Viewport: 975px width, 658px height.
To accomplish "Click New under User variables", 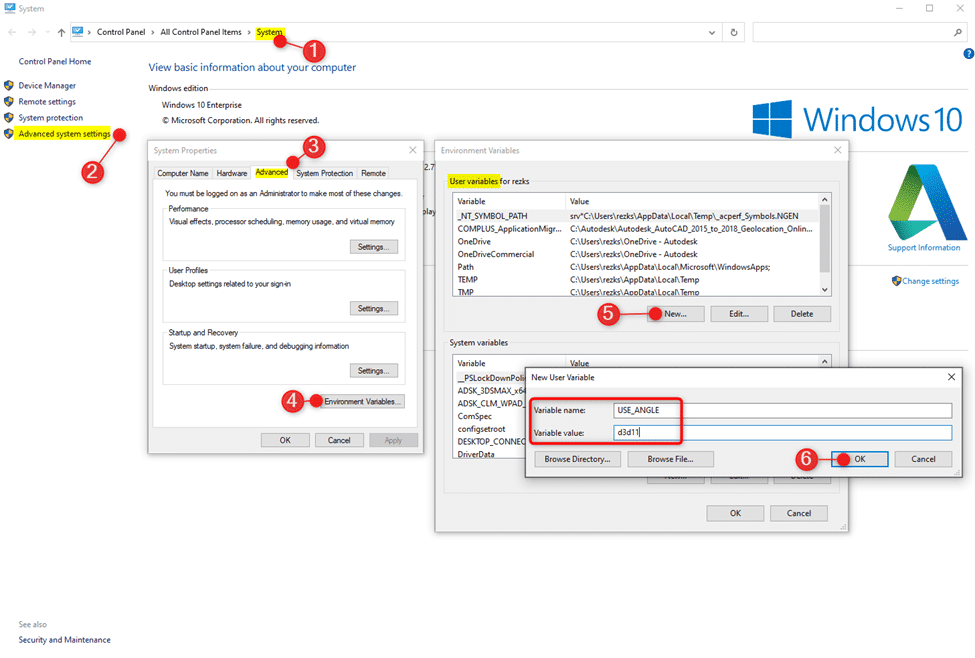I will point(675,314).
